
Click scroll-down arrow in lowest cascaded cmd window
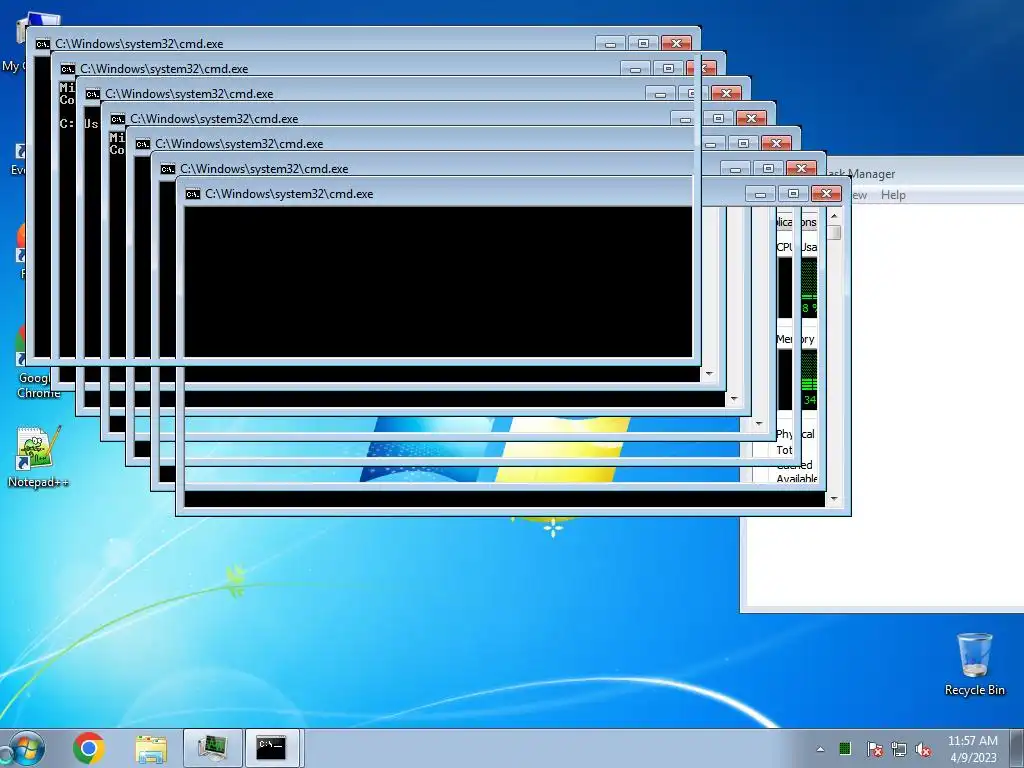[x=834, y=499]
